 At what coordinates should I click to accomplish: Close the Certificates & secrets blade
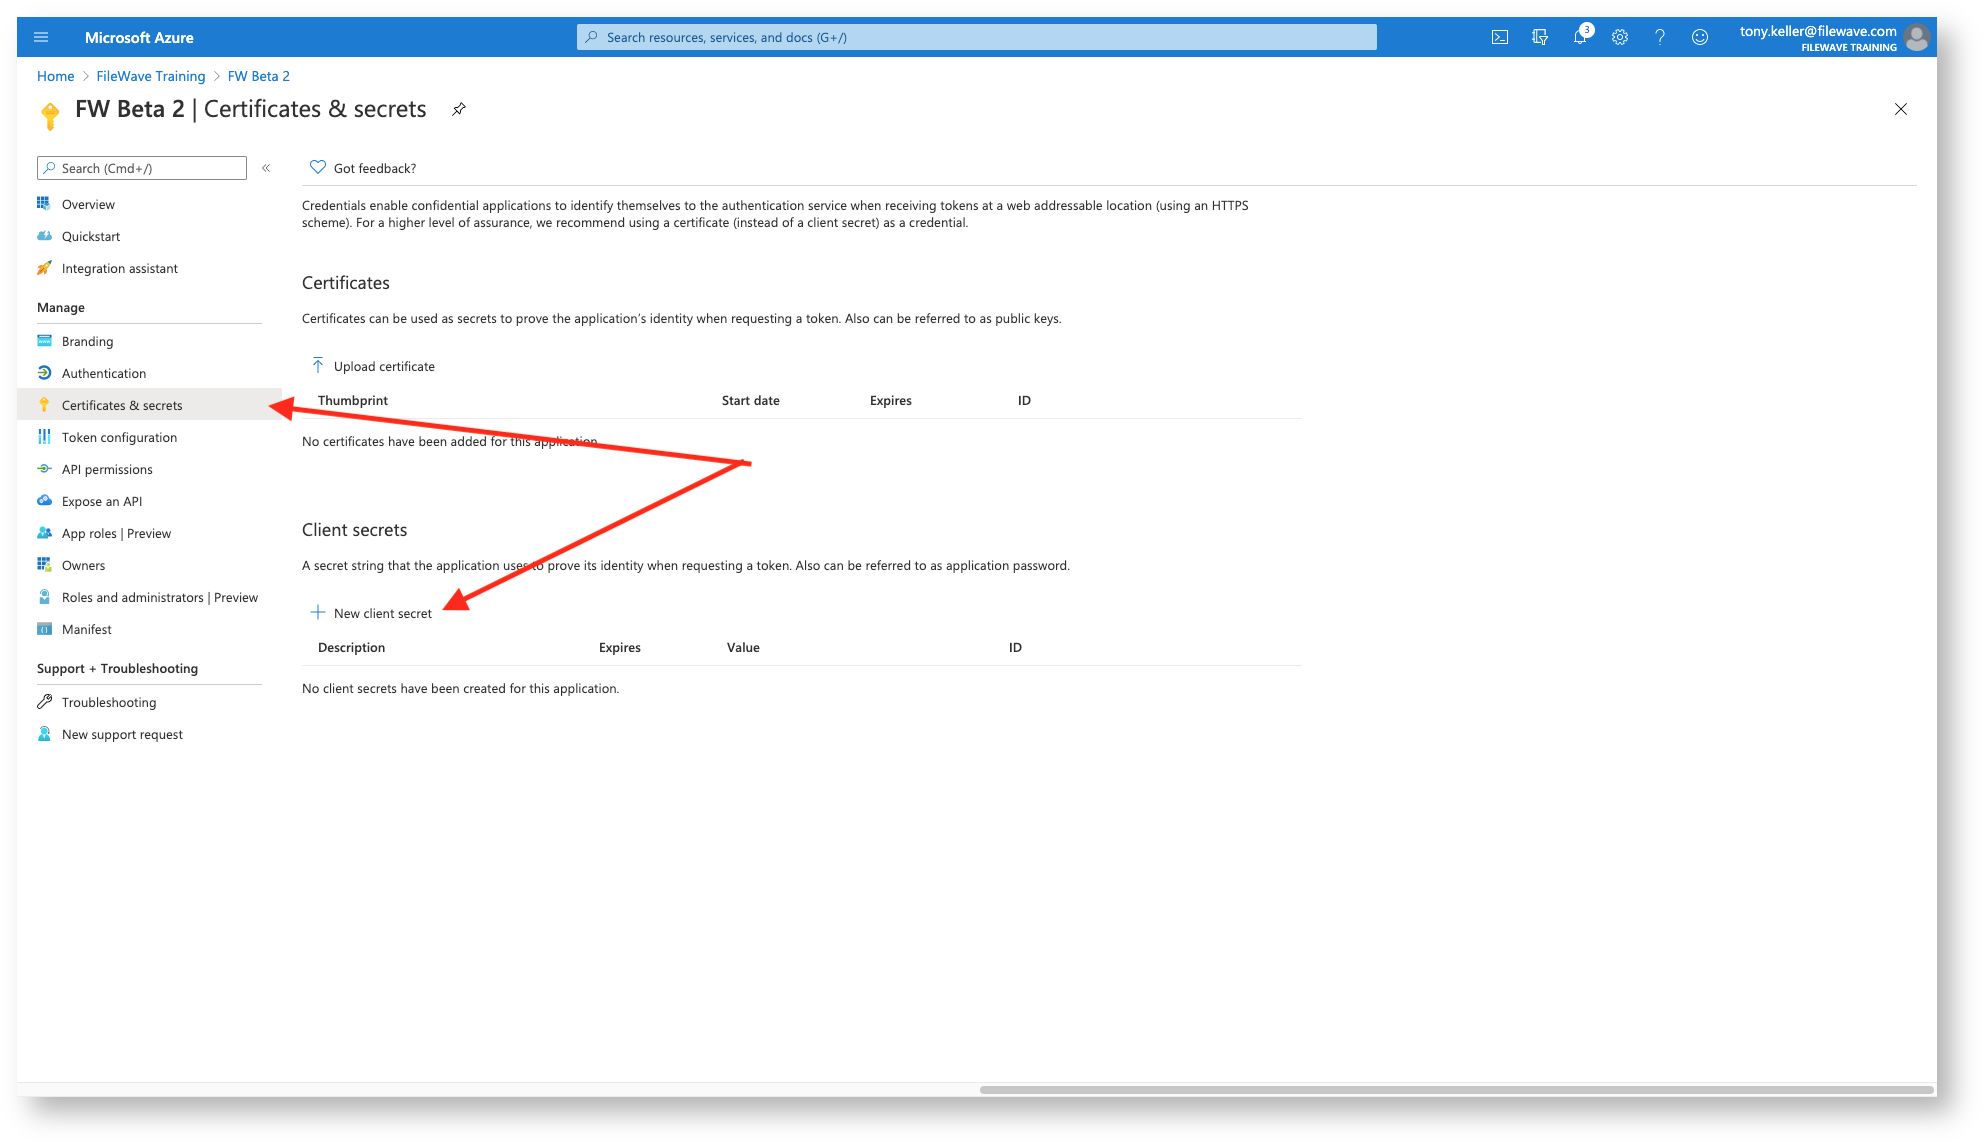1900,109
